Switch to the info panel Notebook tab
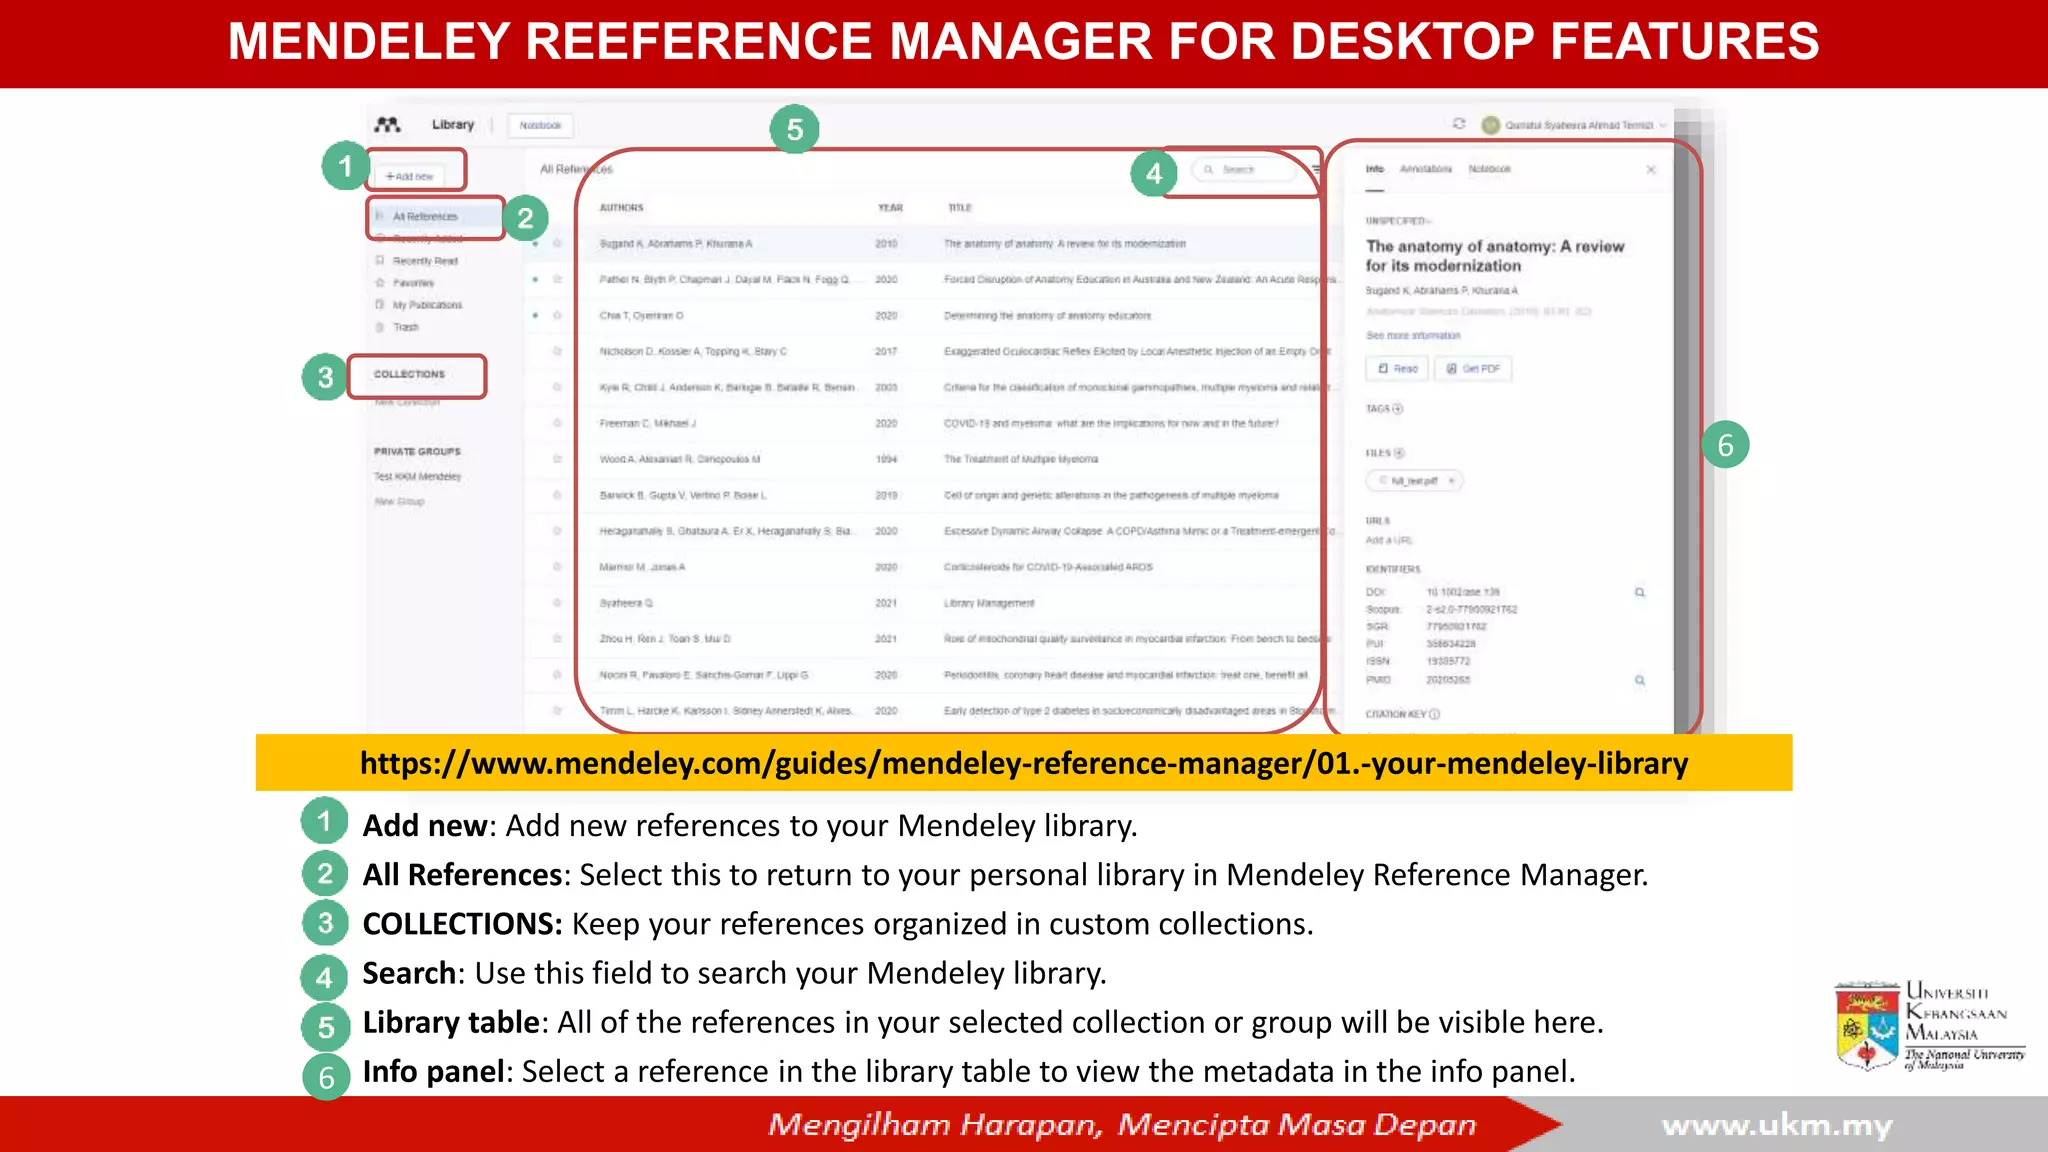2048x1152 pixels. click(1489, 169)
